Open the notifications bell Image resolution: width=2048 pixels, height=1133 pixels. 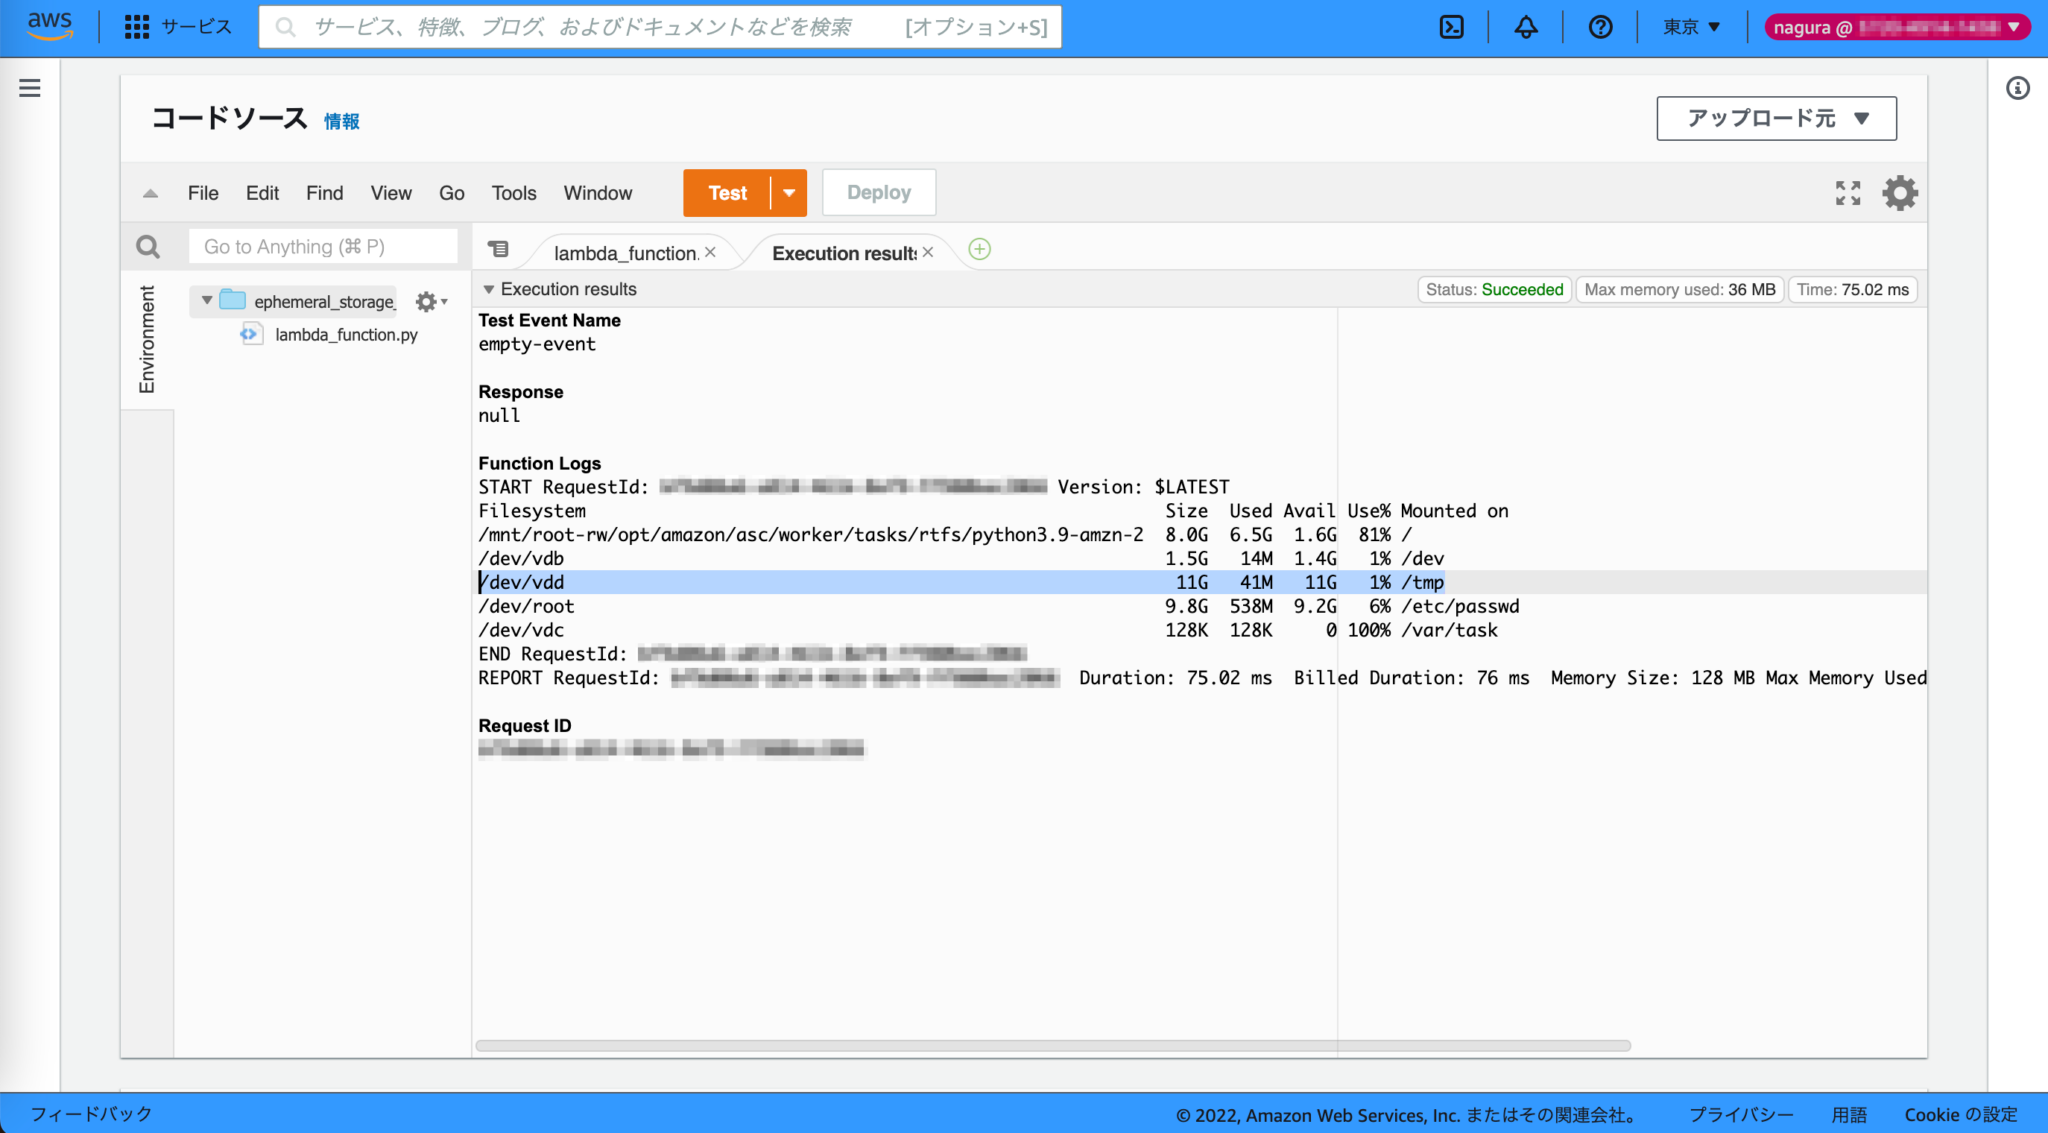click(x=1525, y=27)
